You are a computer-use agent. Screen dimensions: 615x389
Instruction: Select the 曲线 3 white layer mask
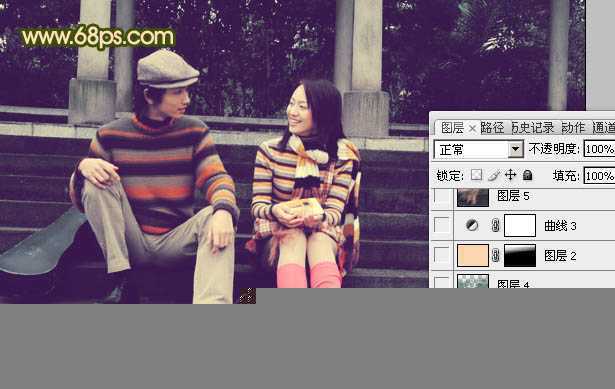520,225
